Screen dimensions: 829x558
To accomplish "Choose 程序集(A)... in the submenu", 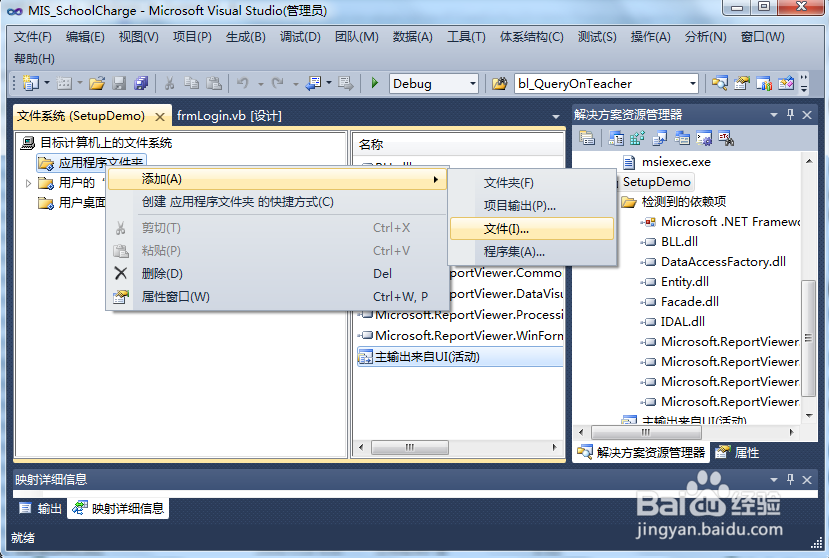I will click(532, 252).
